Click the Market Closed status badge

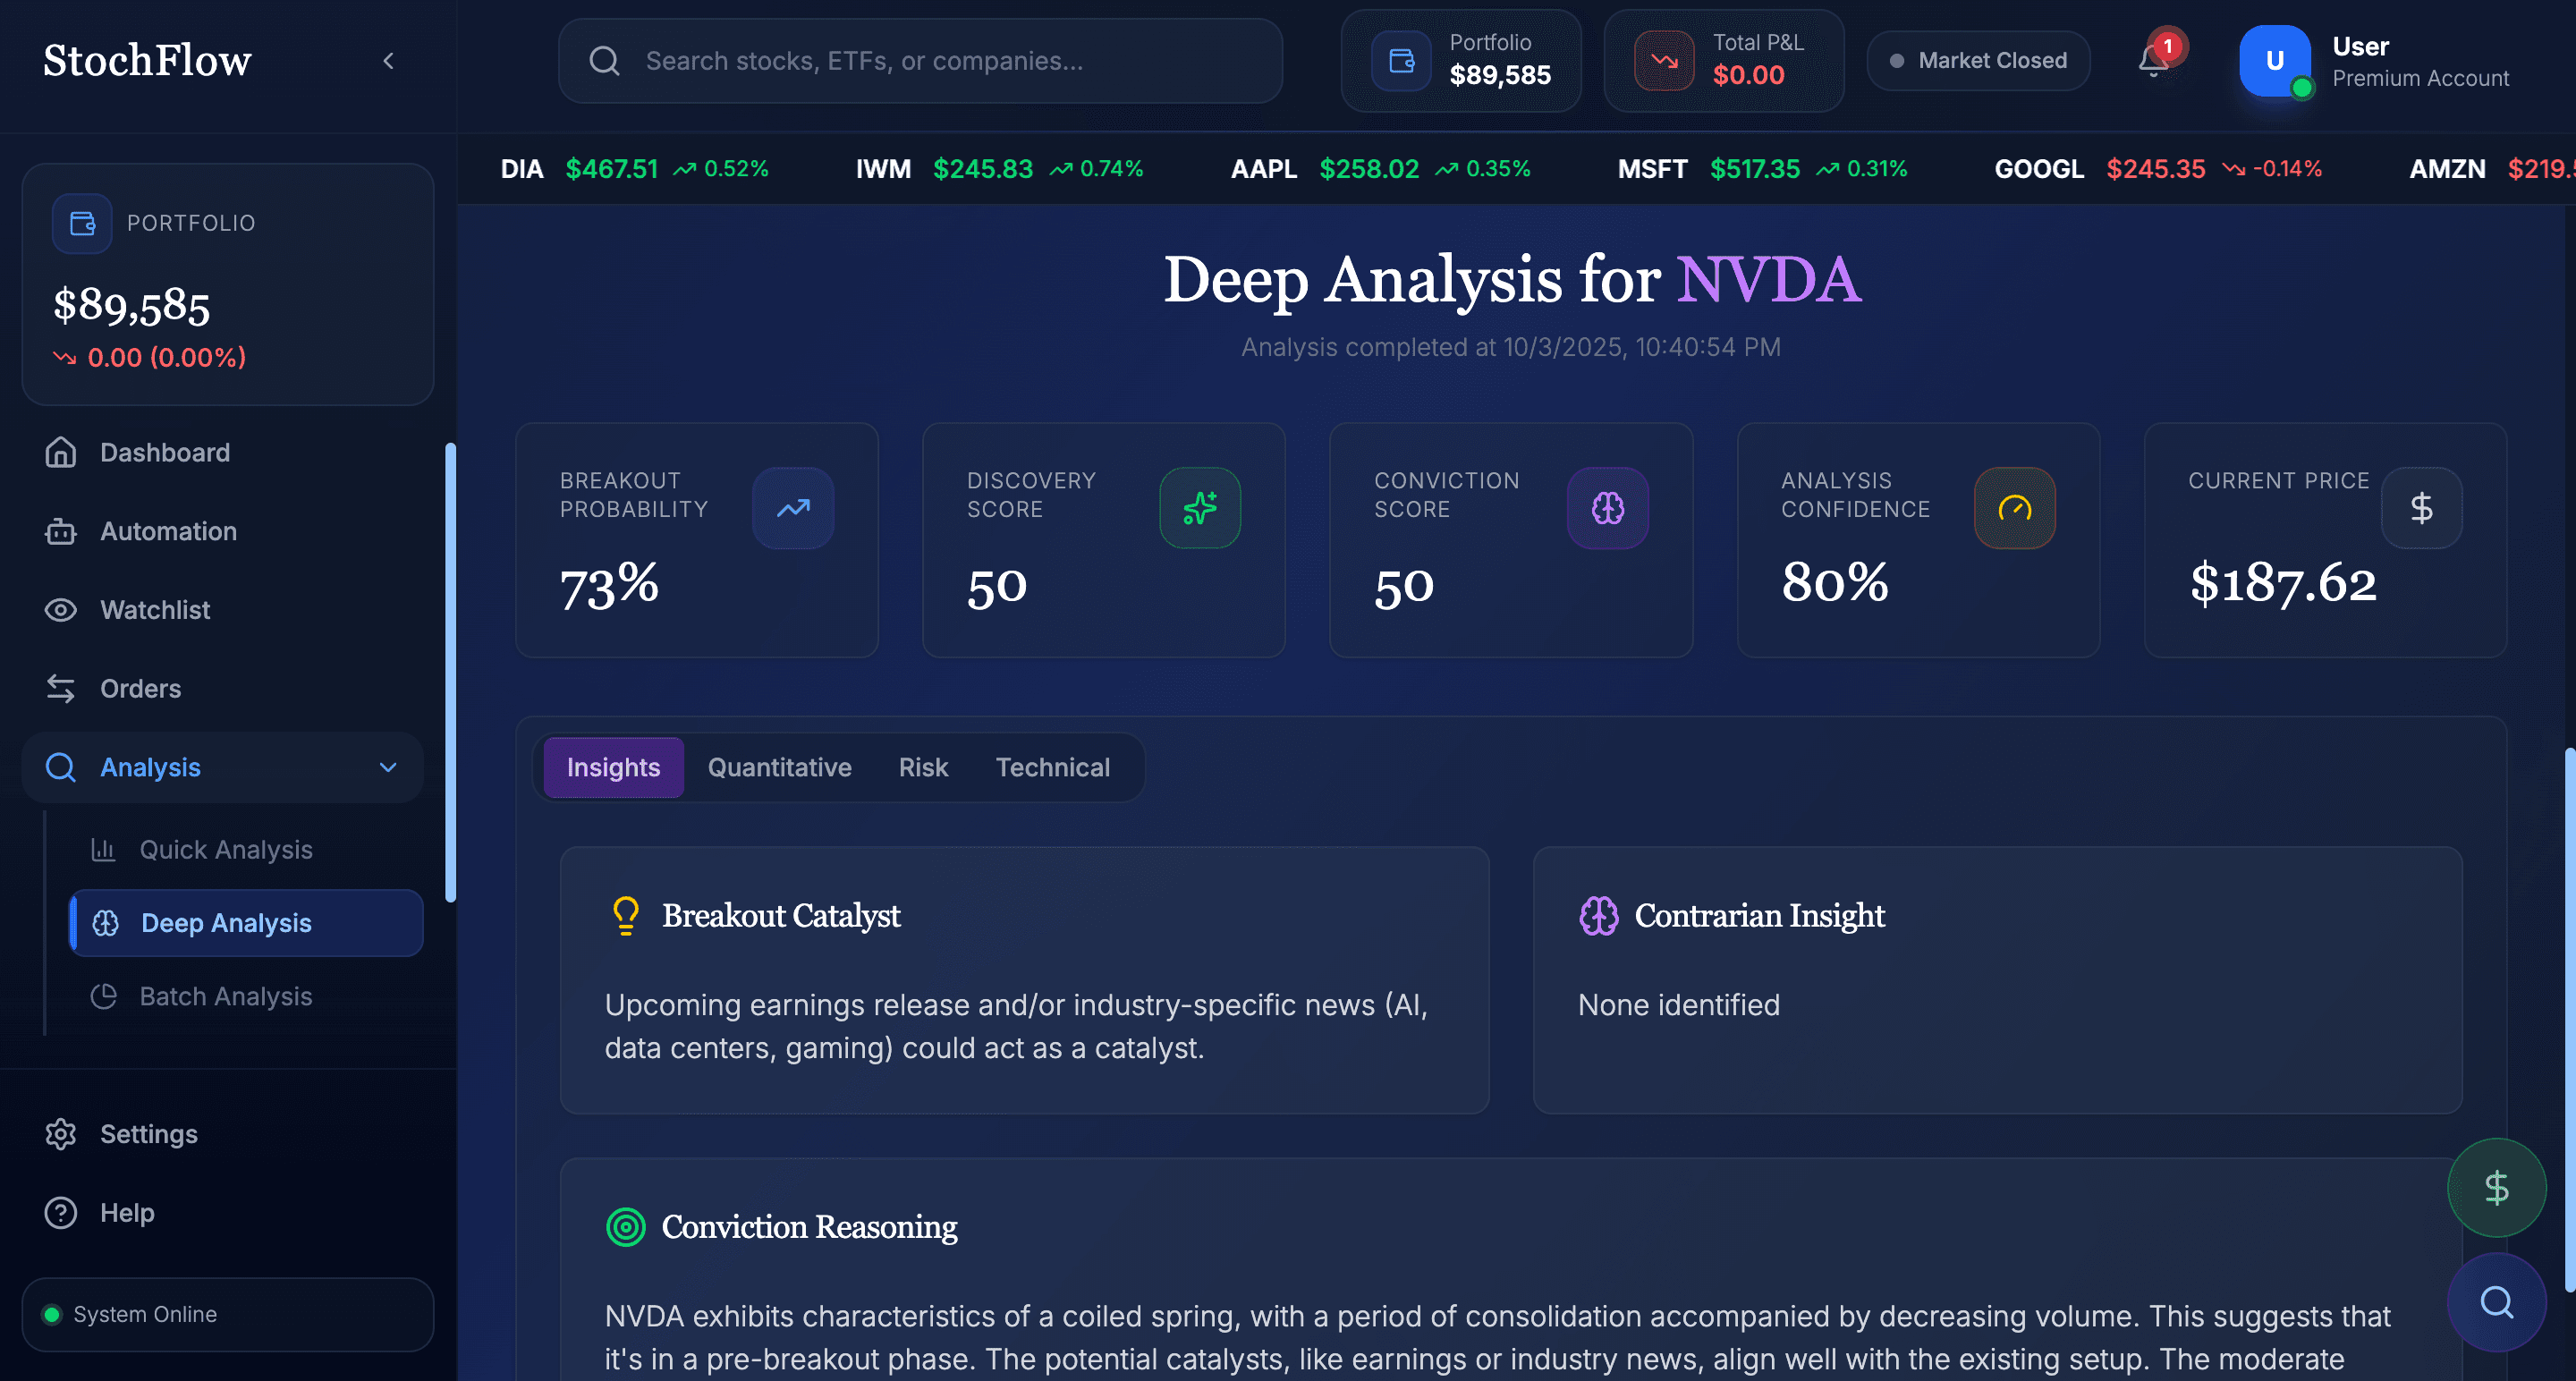pyautogui.click(x=1978, y=61)
